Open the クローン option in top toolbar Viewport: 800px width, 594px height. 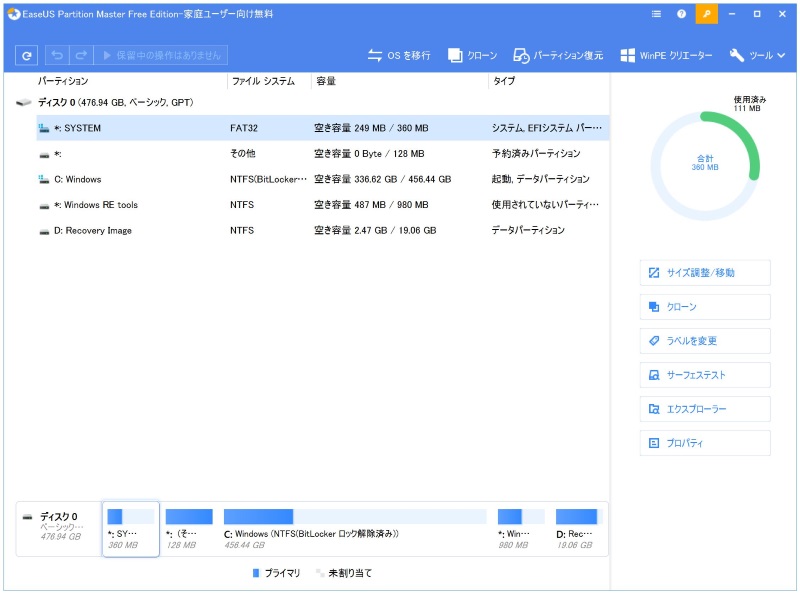(x=472, y=55)
